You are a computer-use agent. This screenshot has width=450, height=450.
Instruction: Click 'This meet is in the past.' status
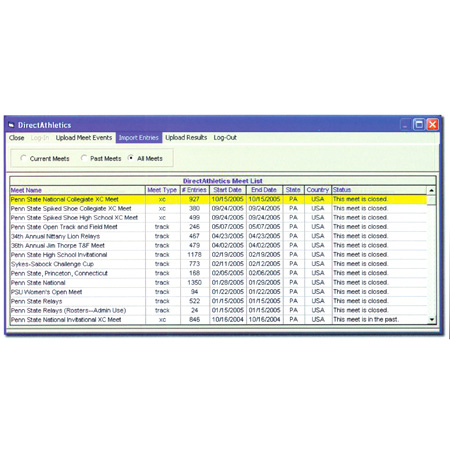(366, 320)
